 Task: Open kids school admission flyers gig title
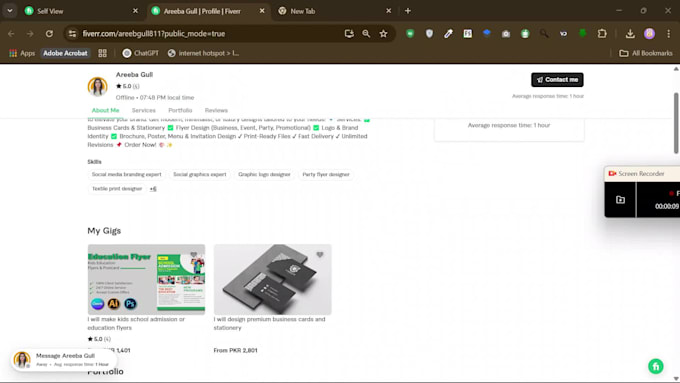(136, 324)
